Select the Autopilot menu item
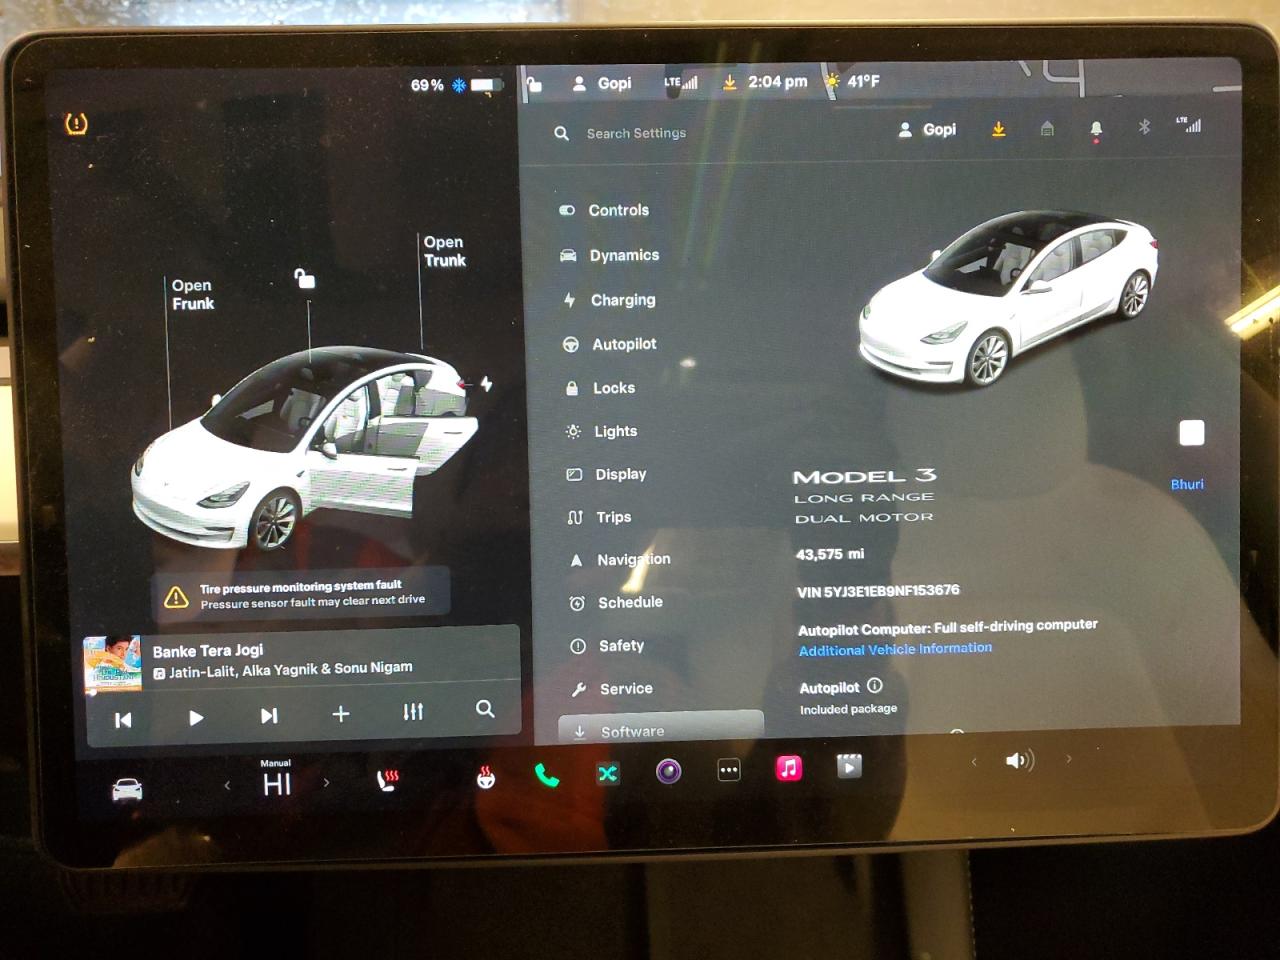 click(x=610, y=344)
